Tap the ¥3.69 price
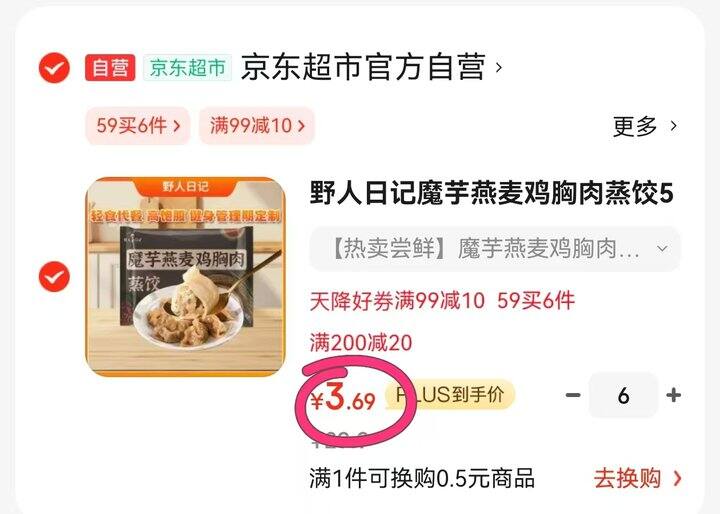720x514 pixels. tap(343, 398)
